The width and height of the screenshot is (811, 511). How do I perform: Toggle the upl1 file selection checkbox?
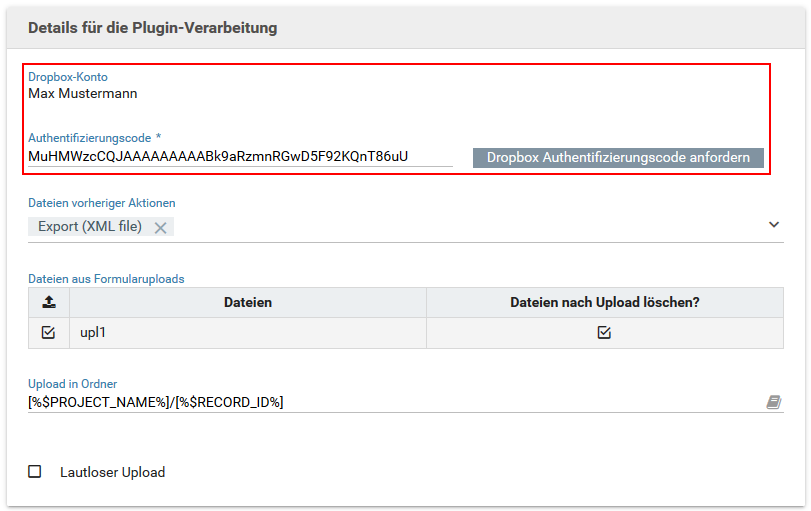click(x=48, y=333)
